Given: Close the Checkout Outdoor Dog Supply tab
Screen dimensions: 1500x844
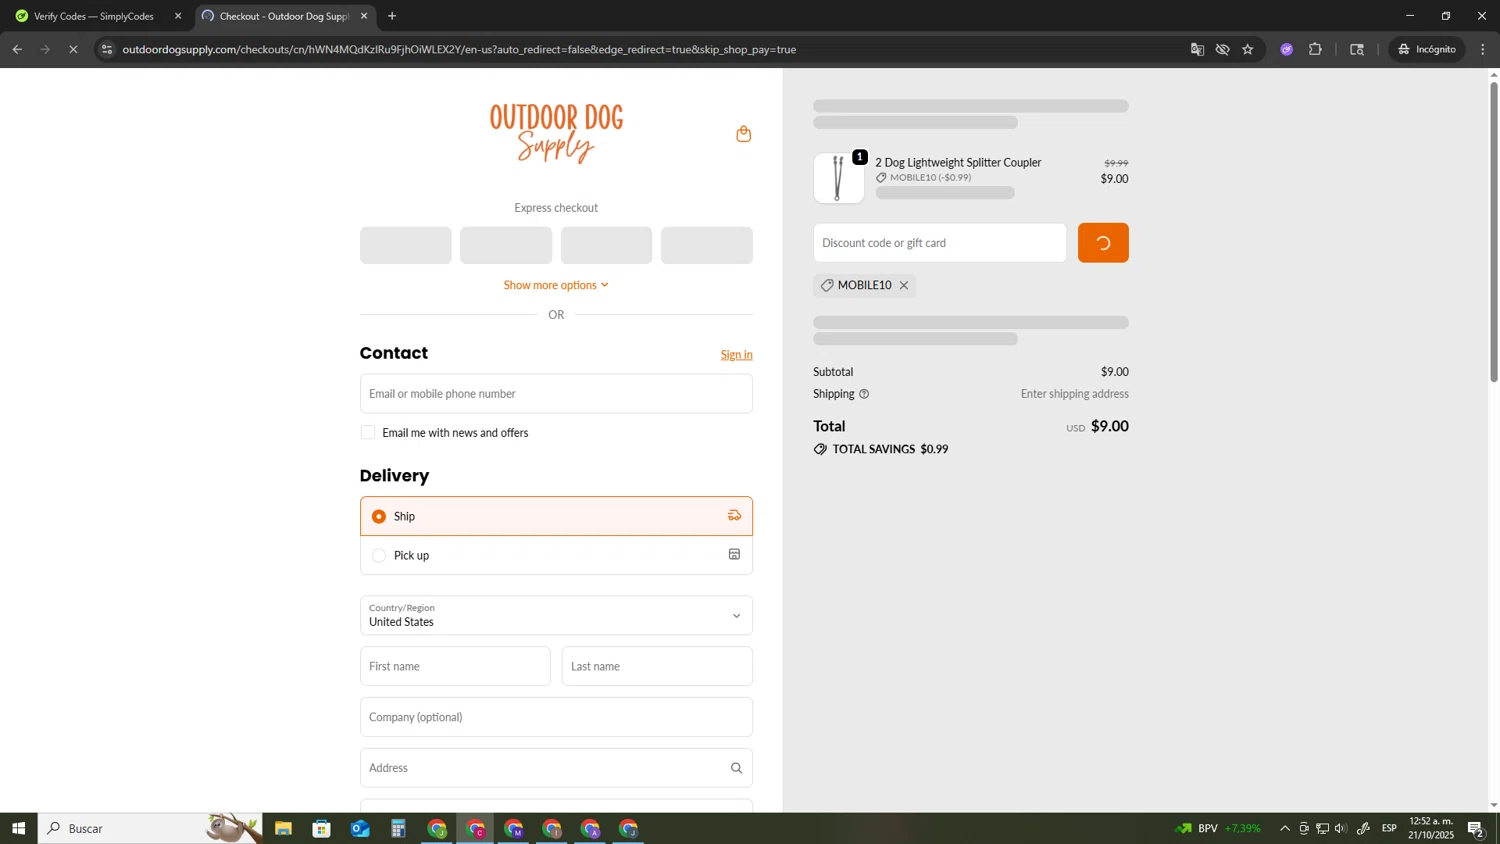Looking at the screenshot, I should (364, 16).
